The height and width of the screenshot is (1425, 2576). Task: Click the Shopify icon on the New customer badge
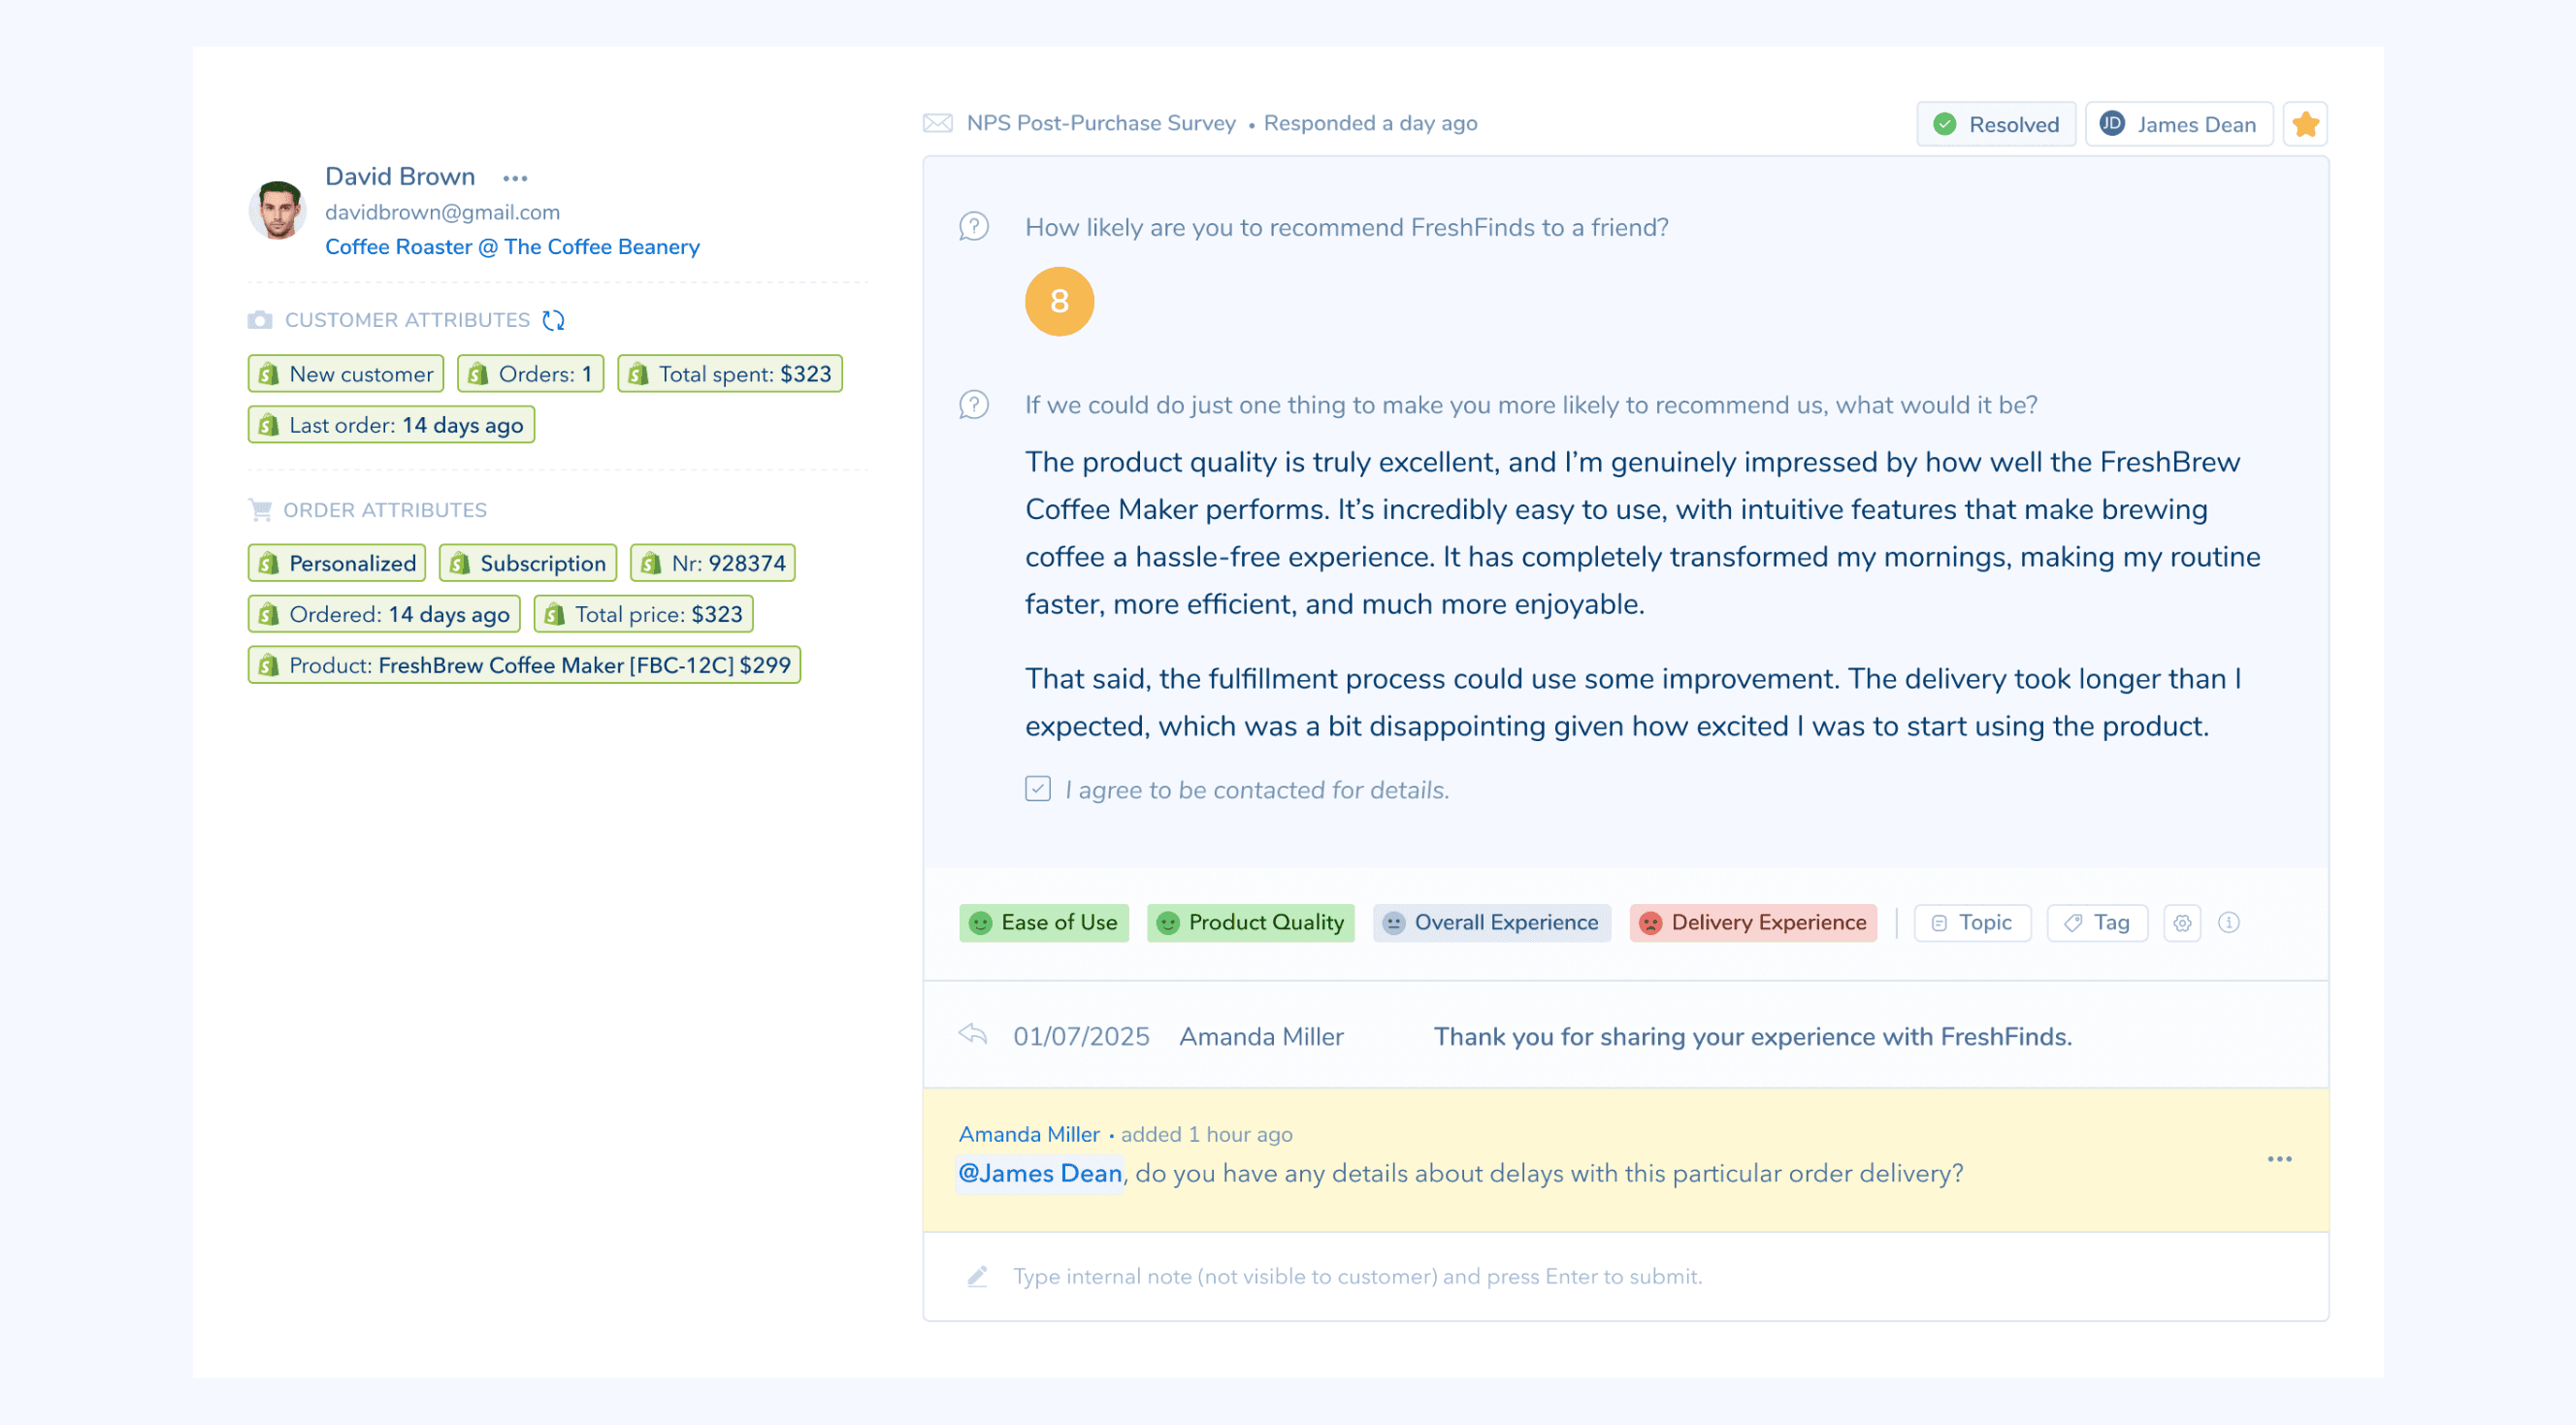coord(266,373)
